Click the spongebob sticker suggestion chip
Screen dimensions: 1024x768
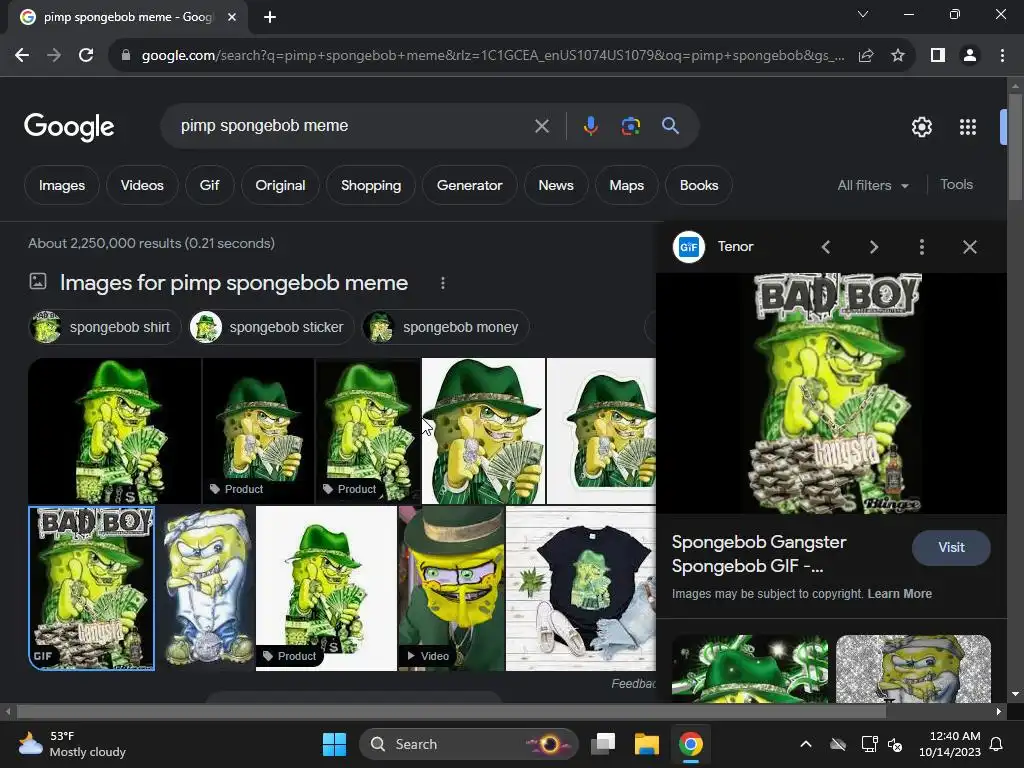[271, 327]
